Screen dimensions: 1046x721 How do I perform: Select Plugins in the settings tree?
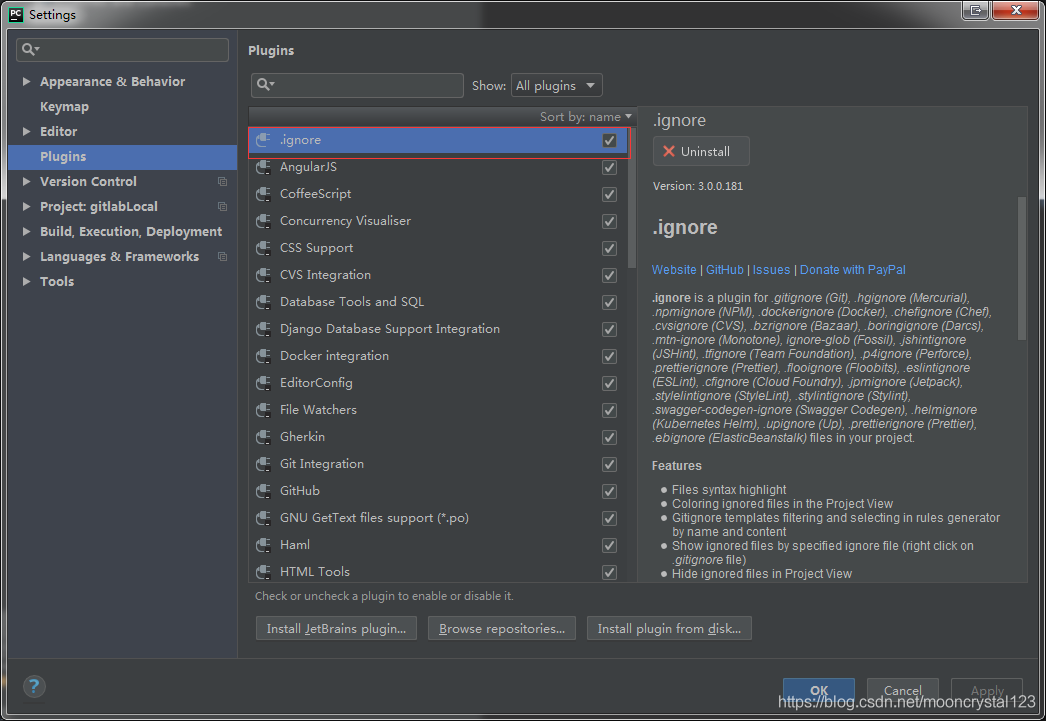click(x=122, y=157)
